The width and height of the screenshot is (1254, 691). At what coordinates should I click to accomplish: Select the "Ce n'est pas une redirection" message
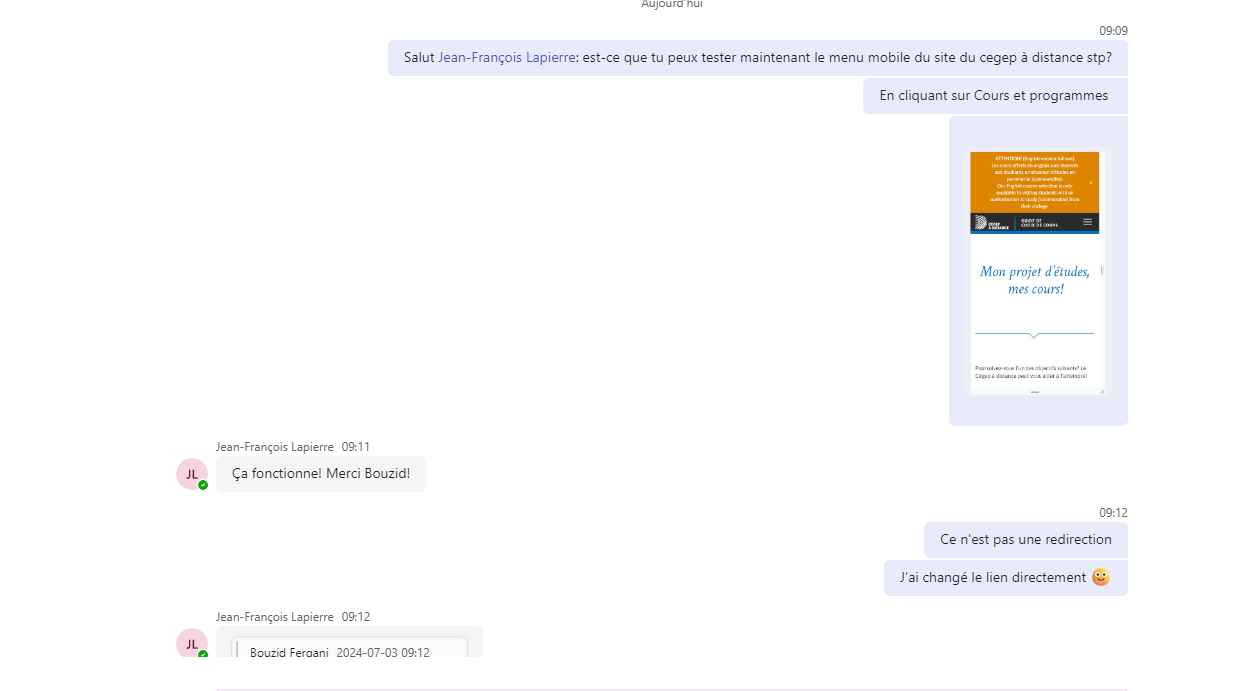[x=1026, y=540]
